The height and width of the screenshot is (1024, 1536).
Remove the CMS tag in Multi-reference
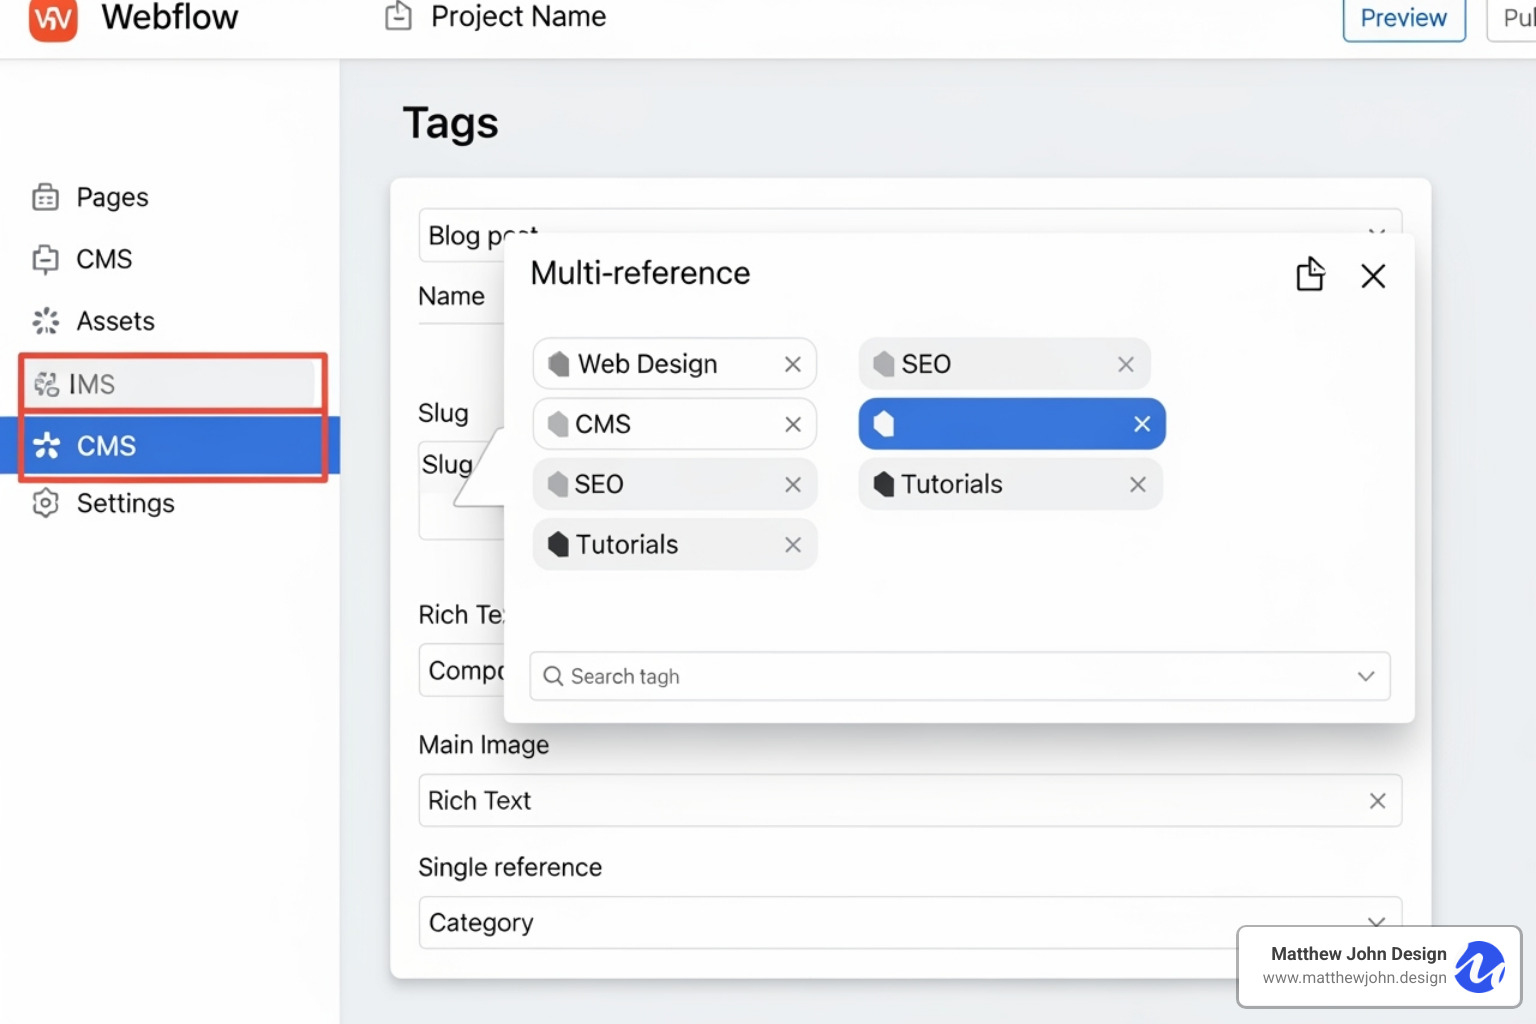point(793,424)
